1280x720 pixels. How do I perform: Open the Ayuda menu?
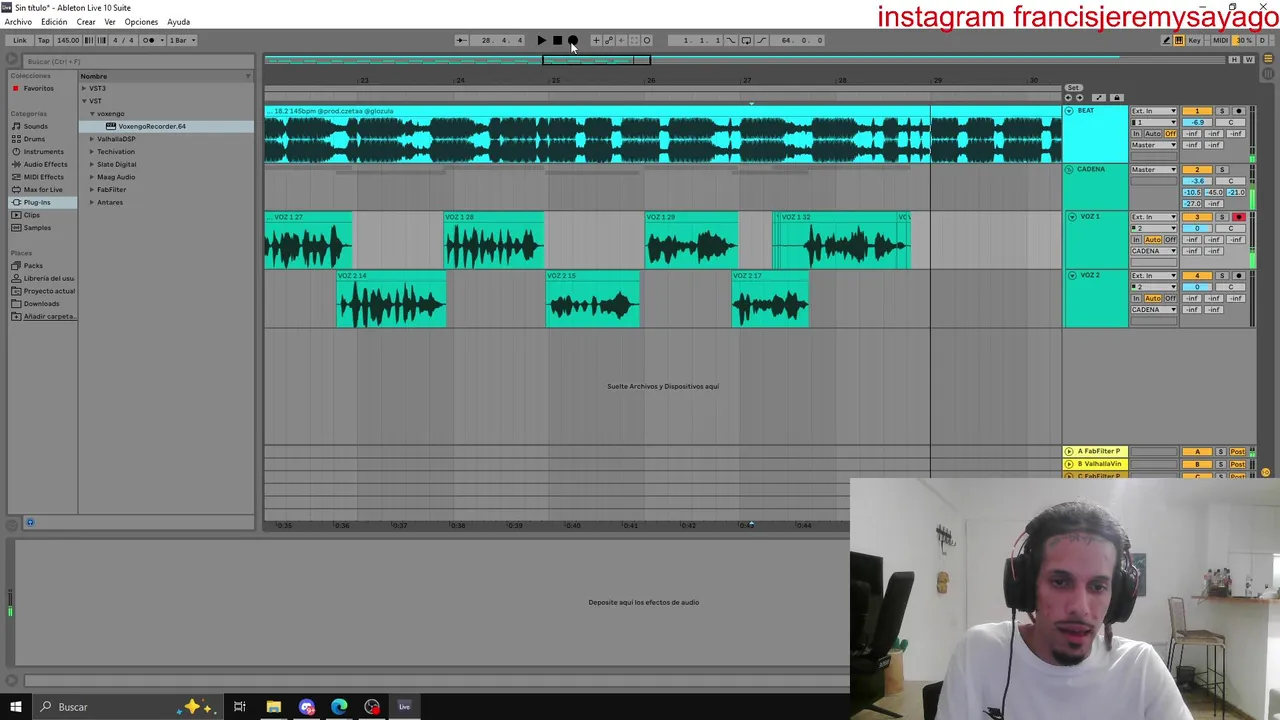(178, 22)
